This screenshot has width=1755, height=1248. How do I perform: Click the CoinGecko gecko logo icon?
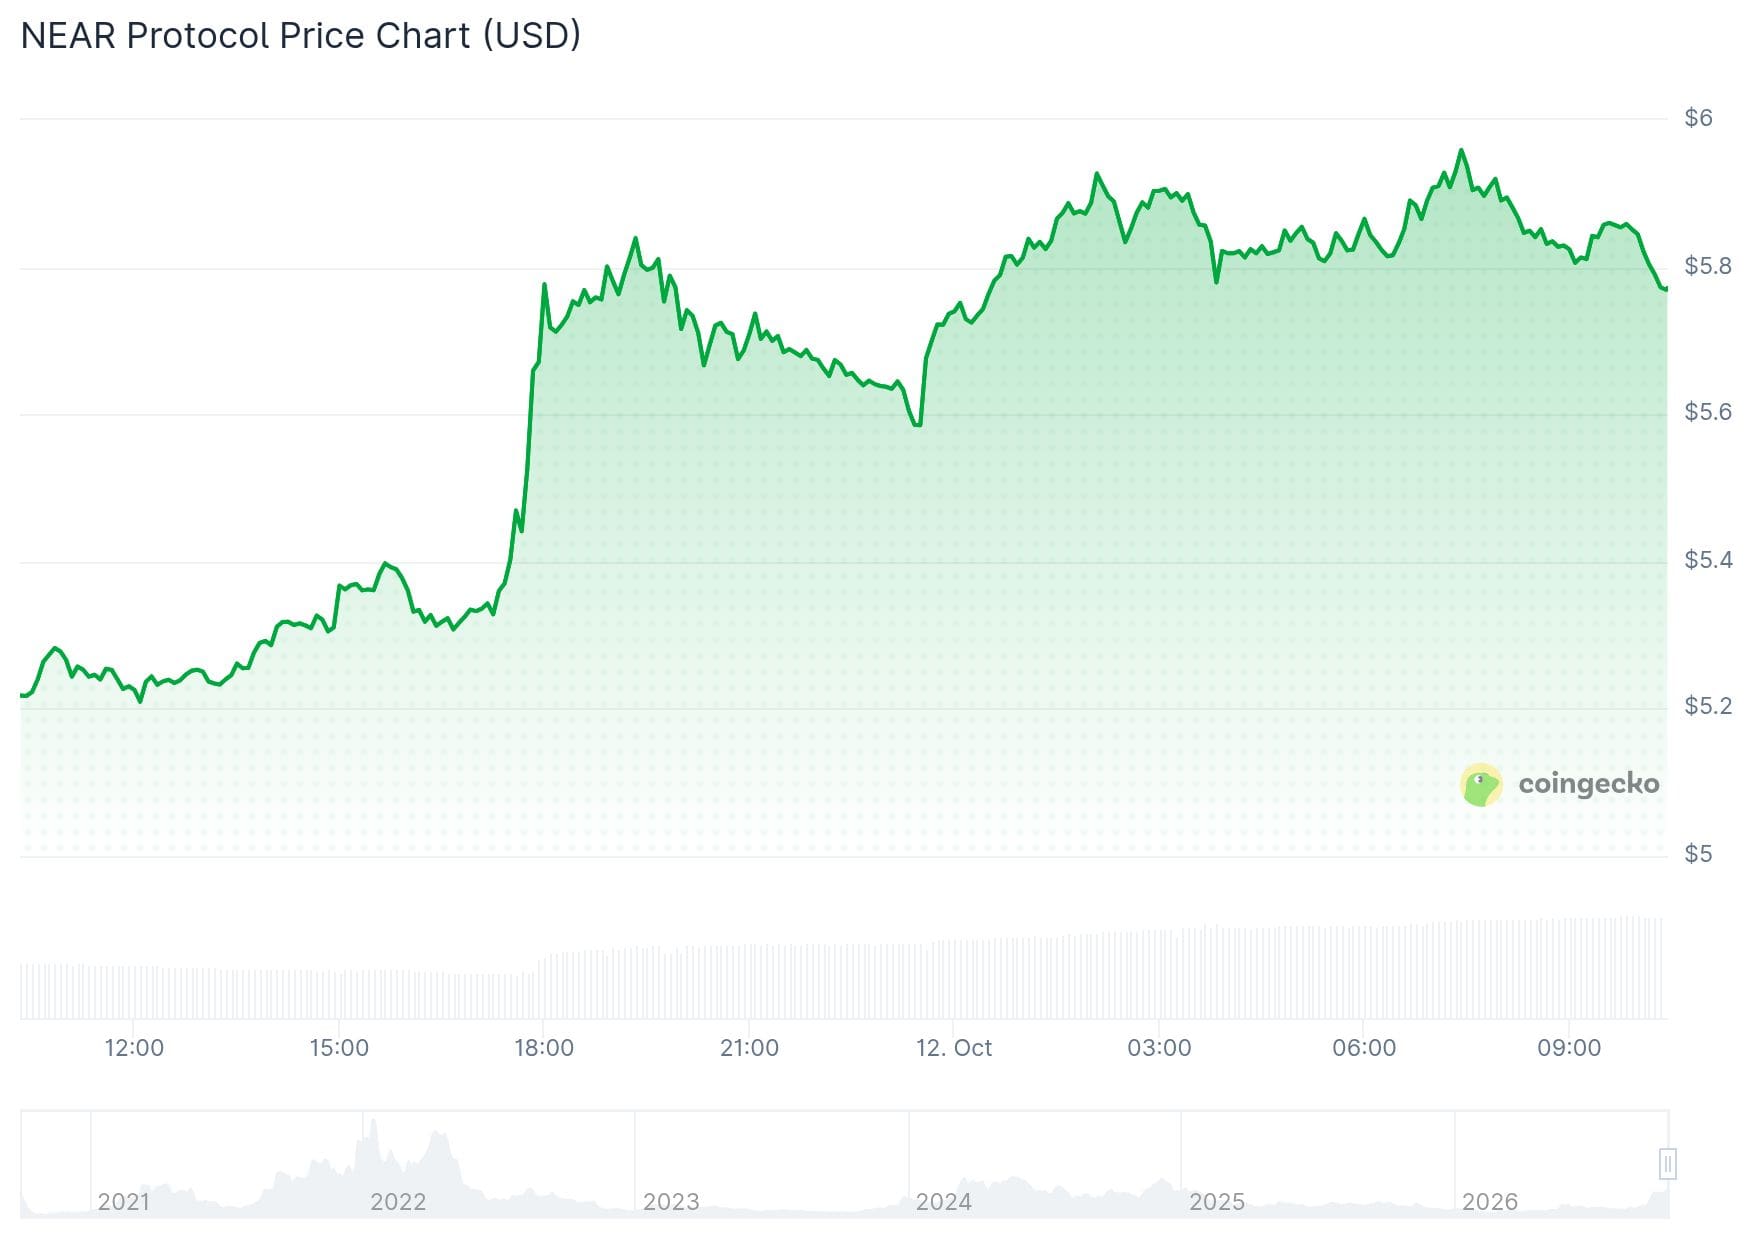click(1481, 785)
